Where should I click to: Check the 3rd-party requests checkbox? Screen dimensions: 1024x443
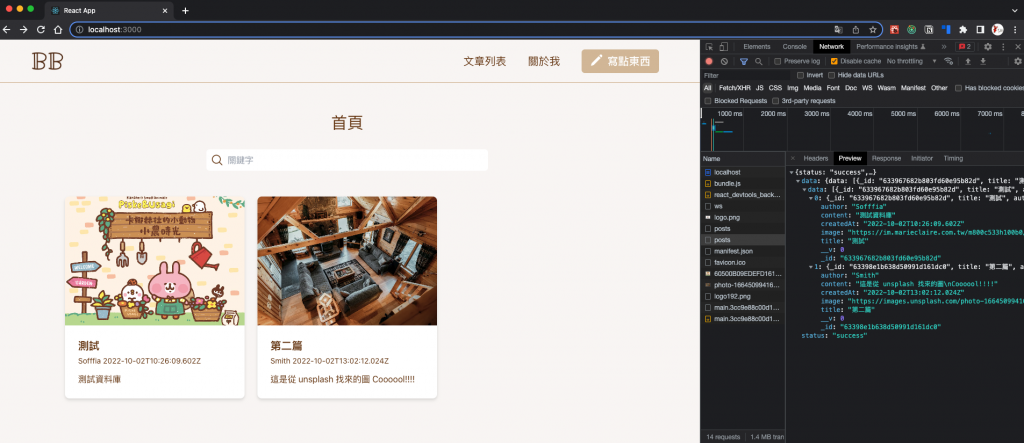pyautogui.click(x=775, y=101)
